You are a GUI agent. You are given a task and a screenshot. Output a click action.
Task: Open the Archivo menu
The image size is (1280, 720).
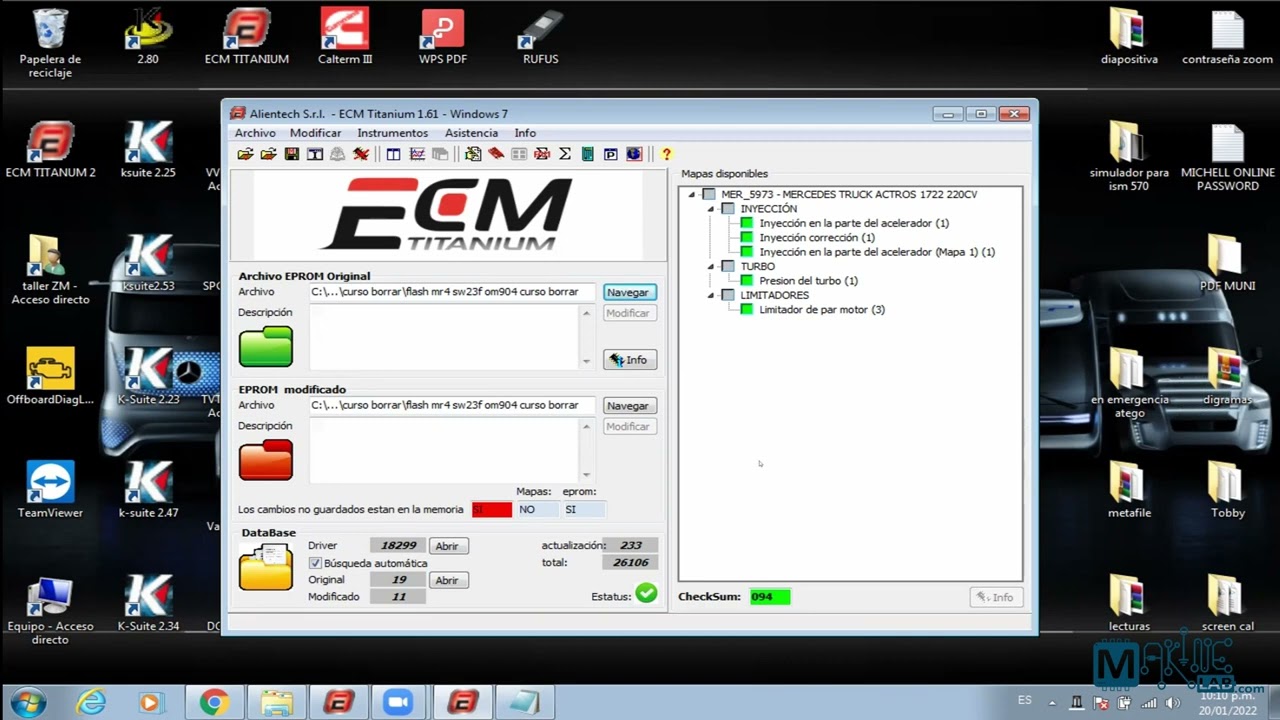[255, 133]
